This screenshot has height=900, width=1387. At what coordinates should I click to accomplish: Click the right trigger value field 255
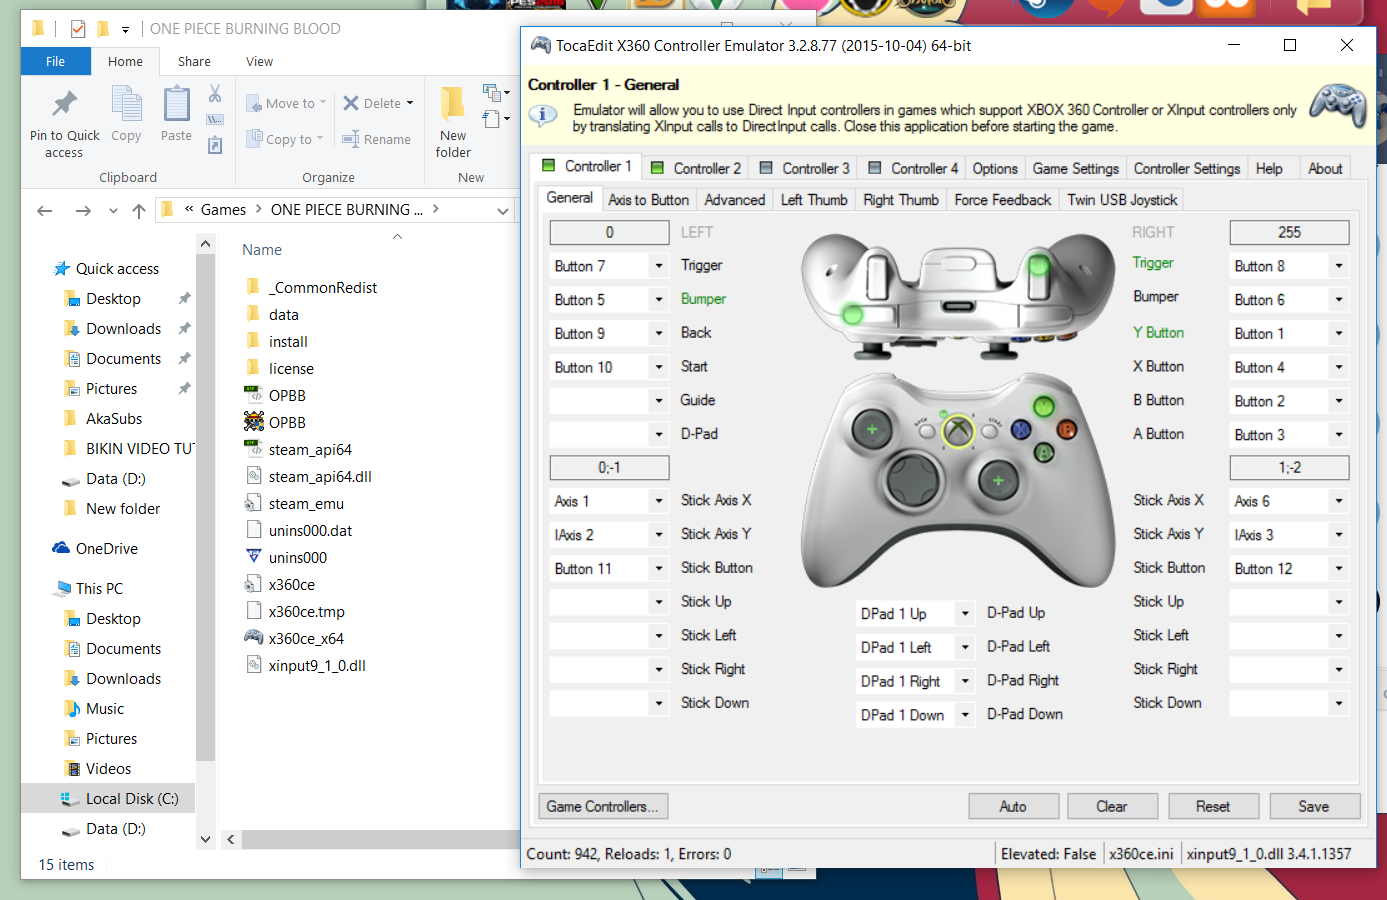pyautogui.click(x=1289, y=232)
